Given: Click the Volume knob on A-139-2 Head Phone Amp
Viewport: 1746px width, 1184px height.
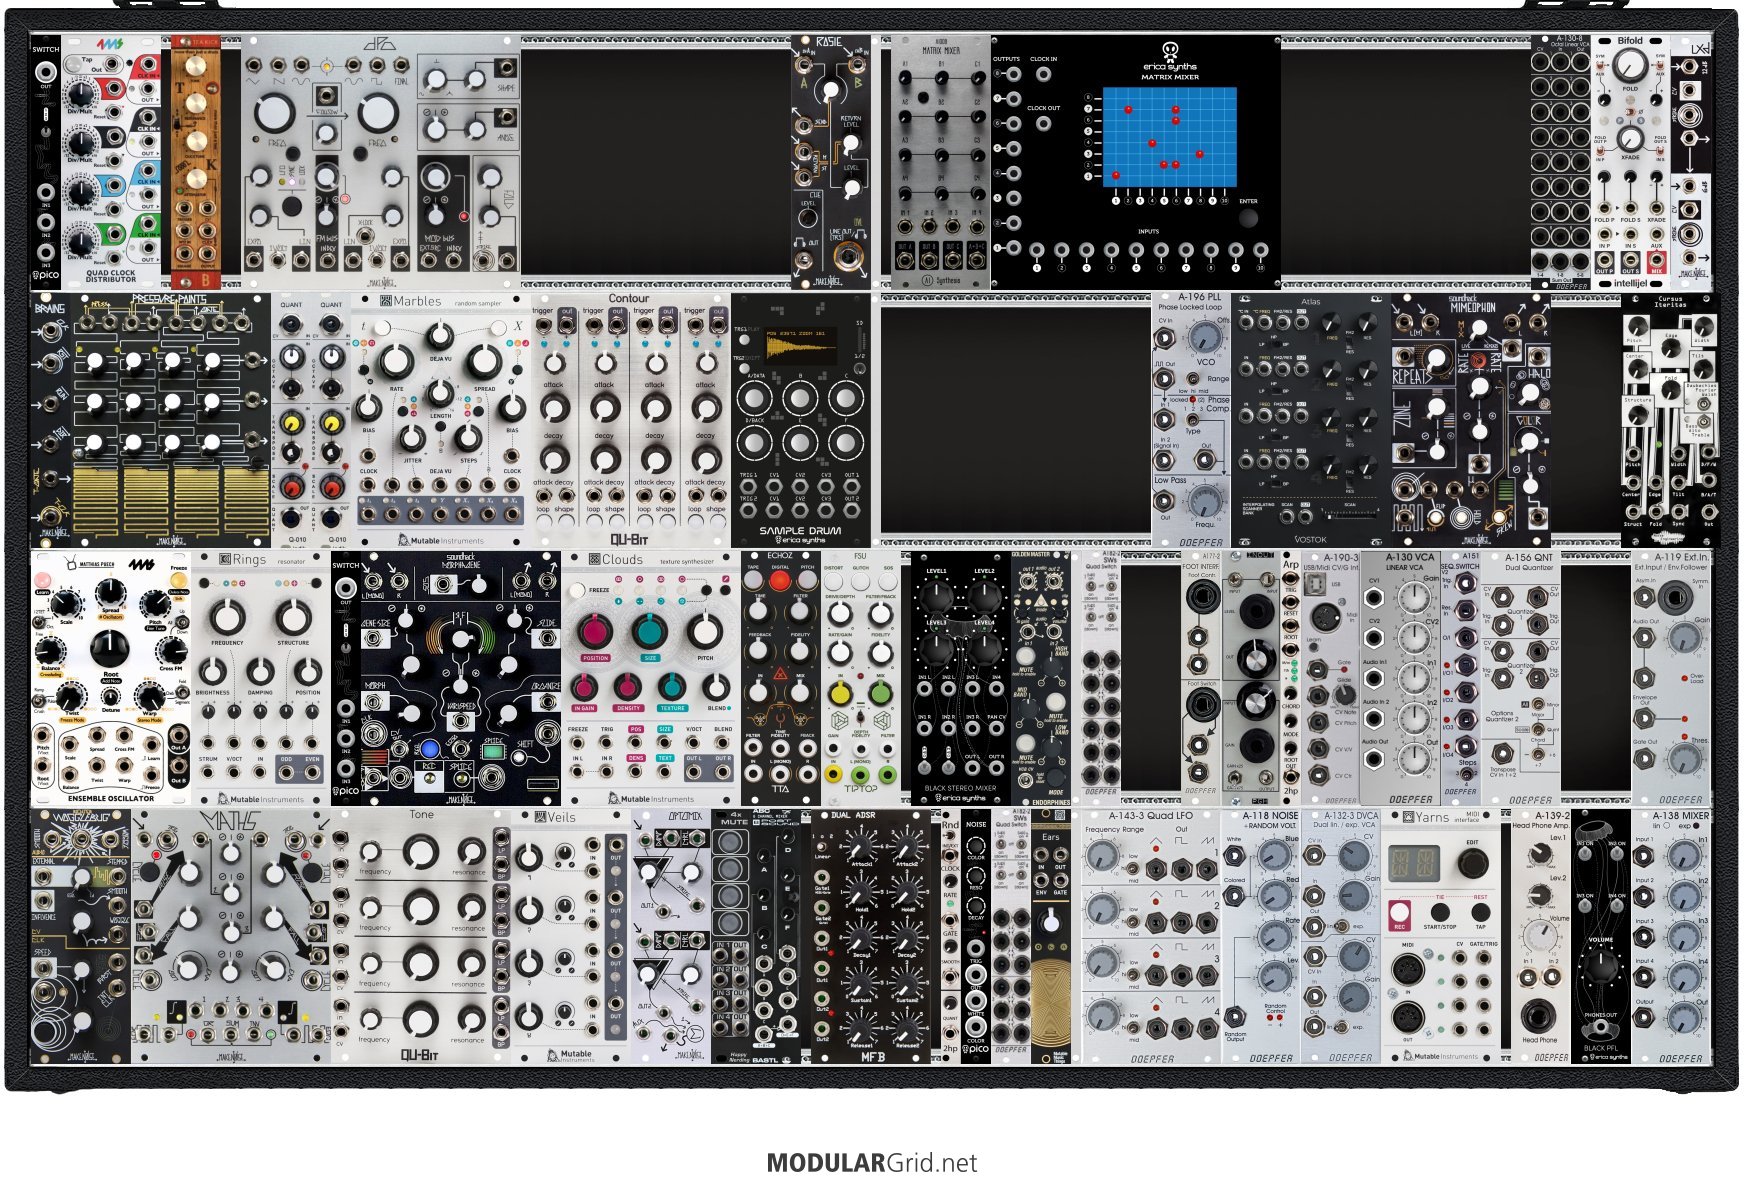Looking at the screenshot, I should (1539, 936).
